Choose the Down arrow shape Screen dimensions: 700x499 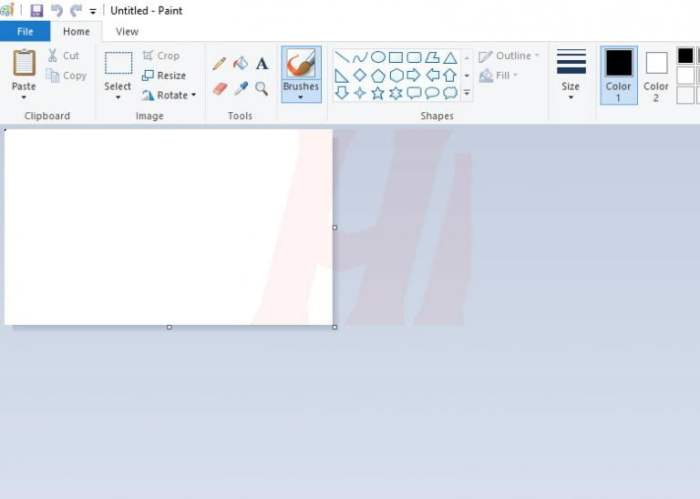[x=342, y=93]
